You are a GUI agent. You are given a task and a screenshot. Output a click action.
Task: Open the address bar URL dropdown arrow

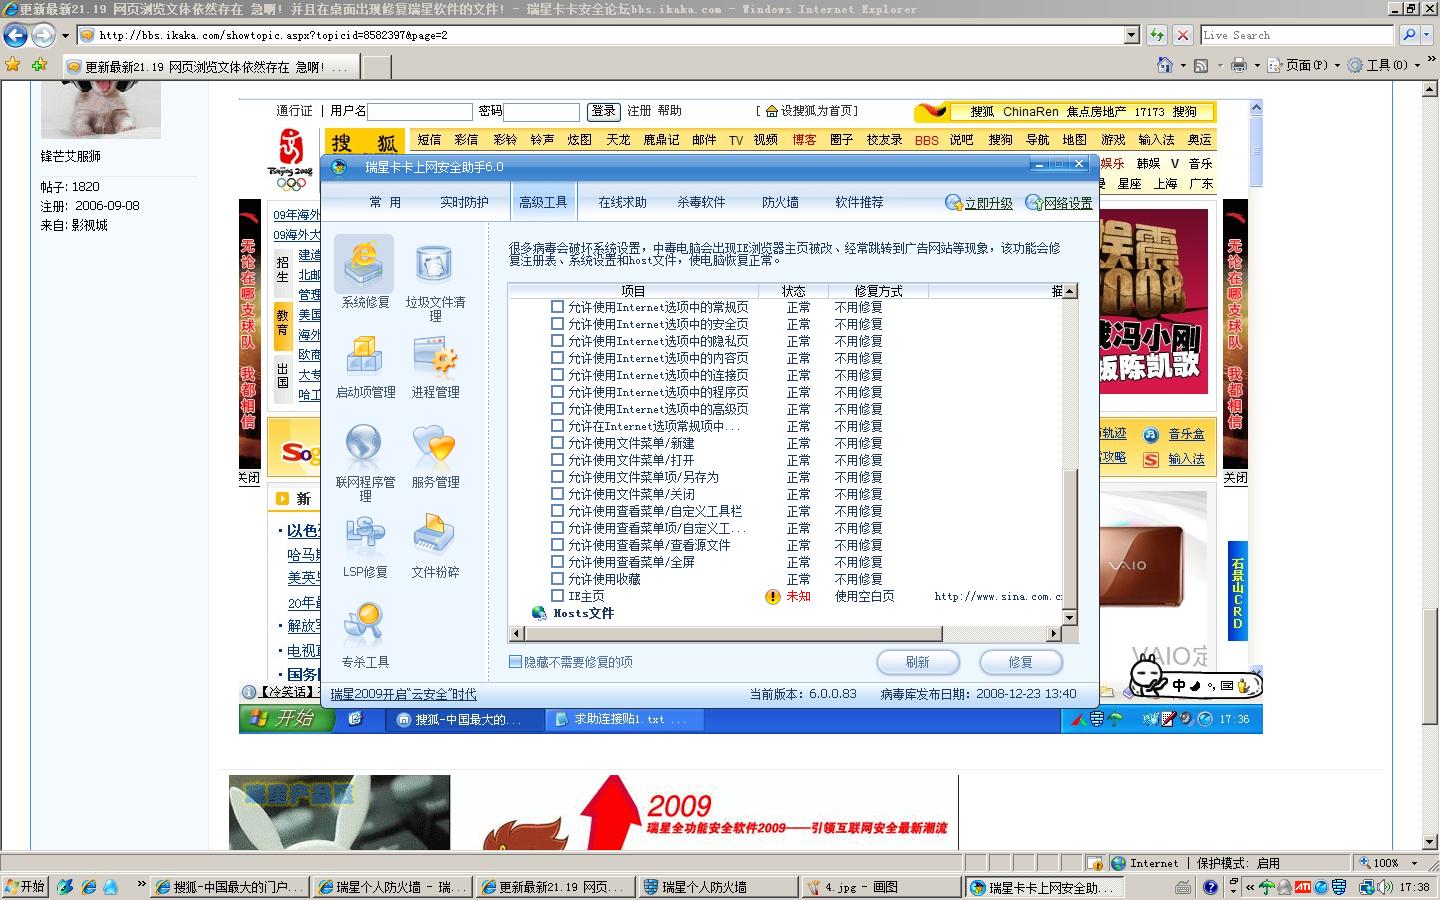1132,35
